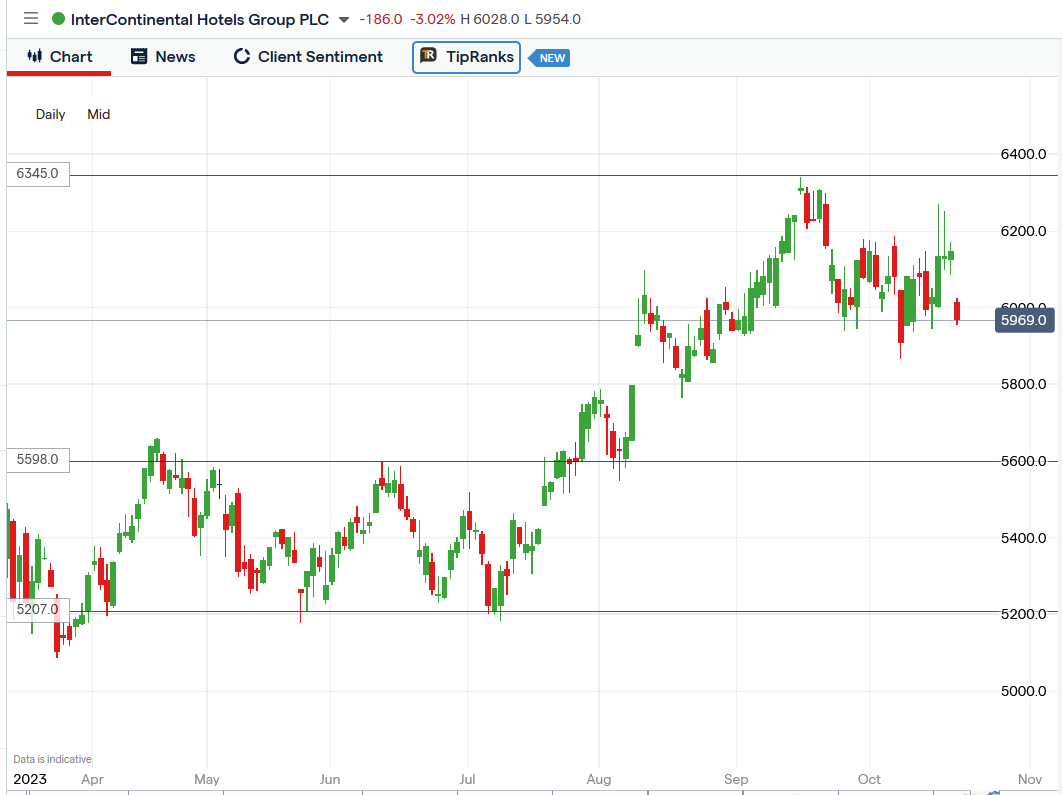This screenshot has height=795, width=1062.
Task: Open the Client Sentiment tab
Action: tap(308, 57)
